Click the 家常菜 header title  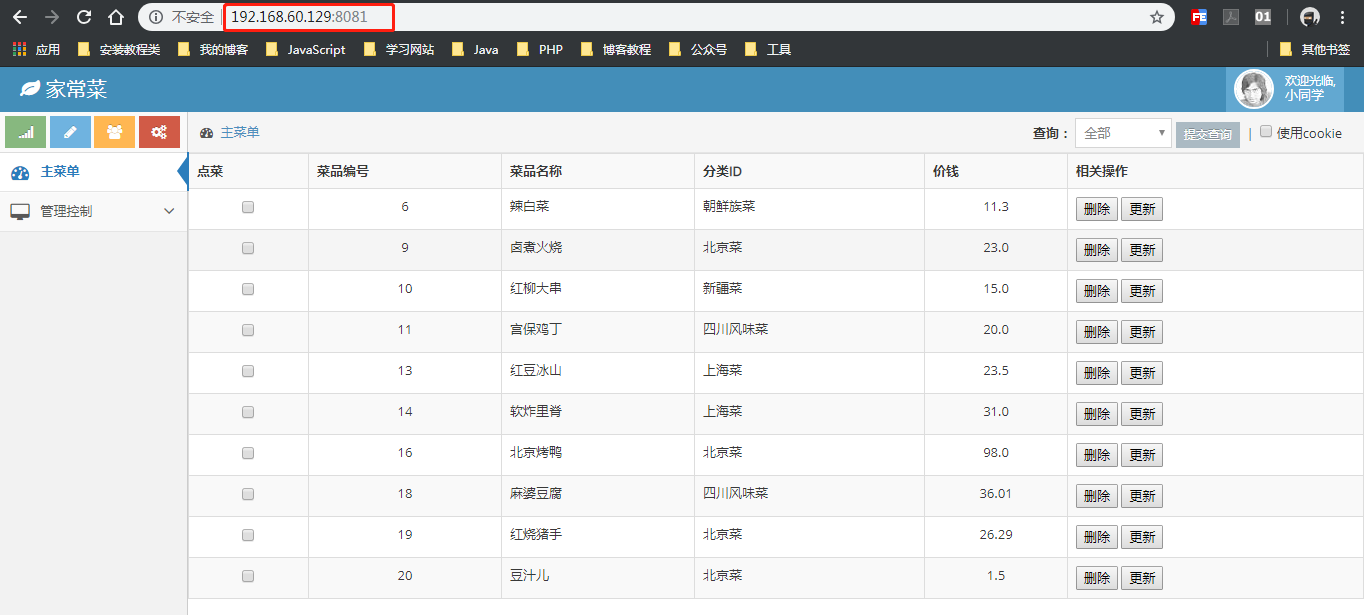[76, 89]
